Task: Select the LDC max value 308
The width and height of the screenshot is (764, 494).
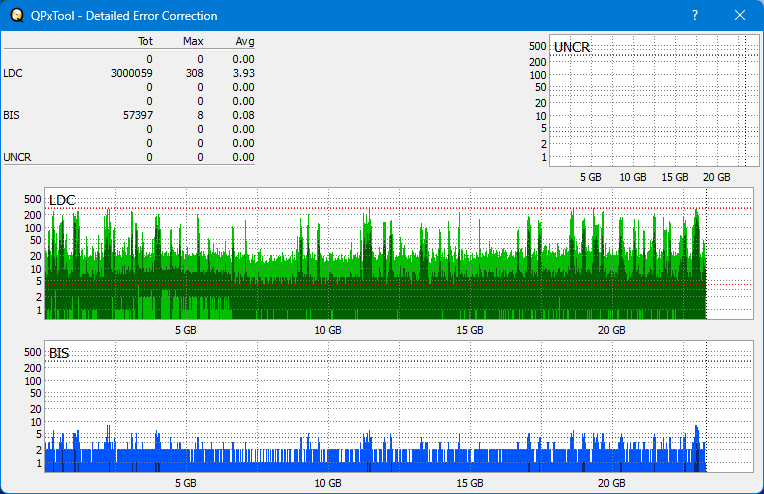Action: tap(194, 73)
